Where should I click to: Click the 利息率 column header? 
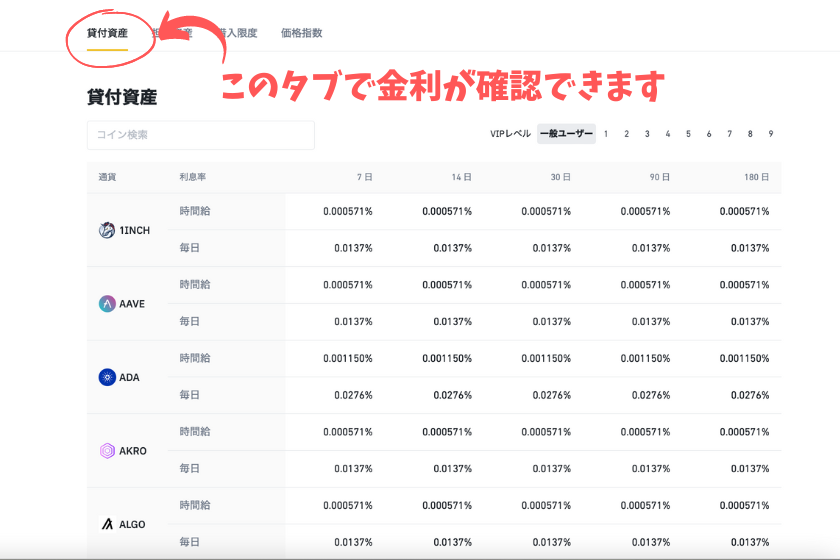click(193, 177)
